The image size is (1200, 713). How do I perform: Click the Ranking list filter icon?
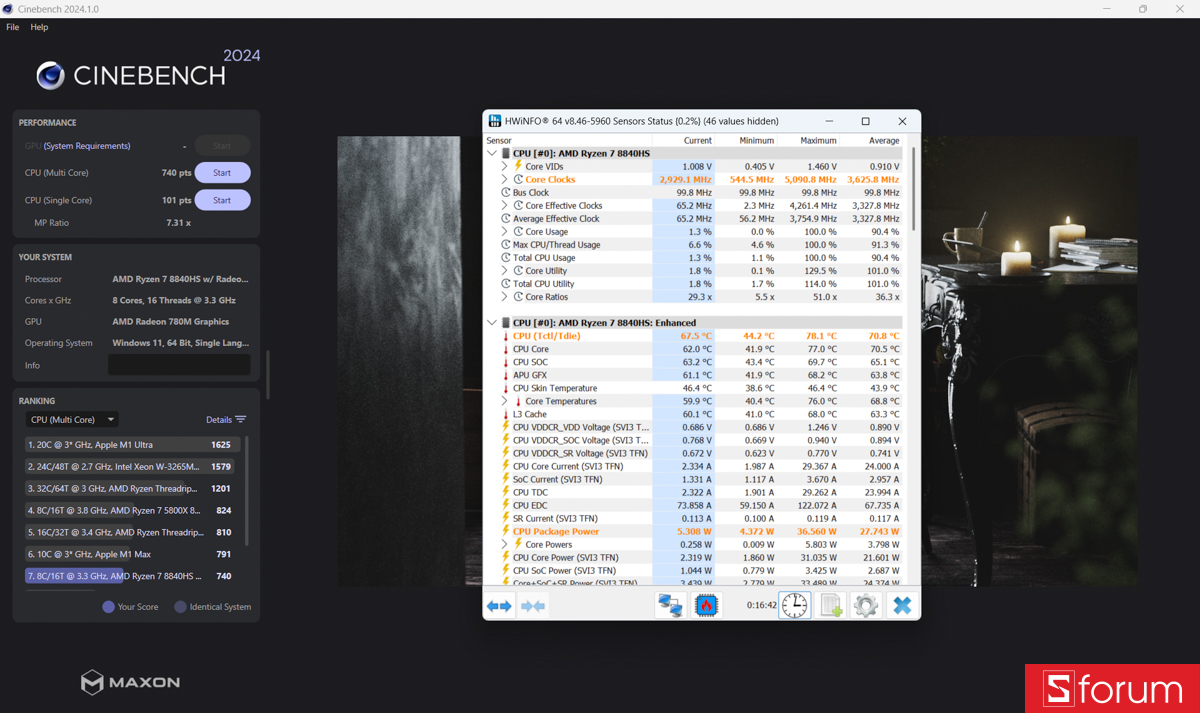click(x=241, y=420)
